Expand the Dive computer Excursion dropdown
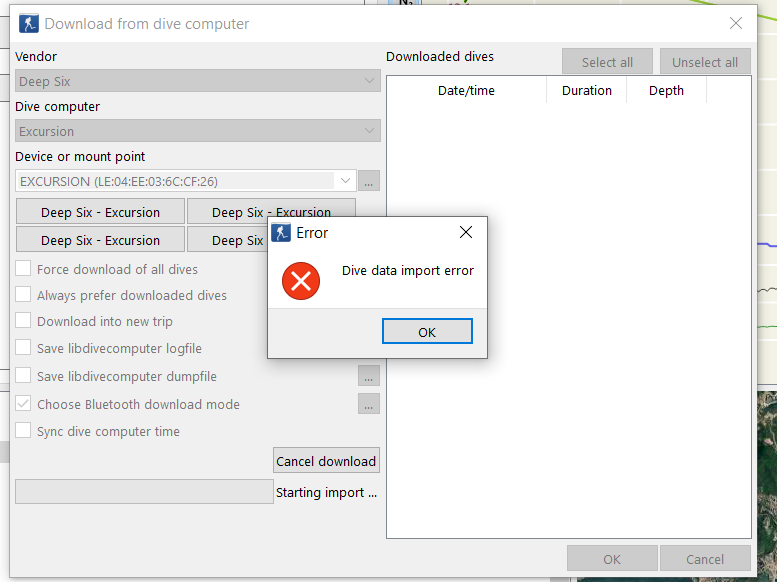777x582 pixels. click(198, 131)
